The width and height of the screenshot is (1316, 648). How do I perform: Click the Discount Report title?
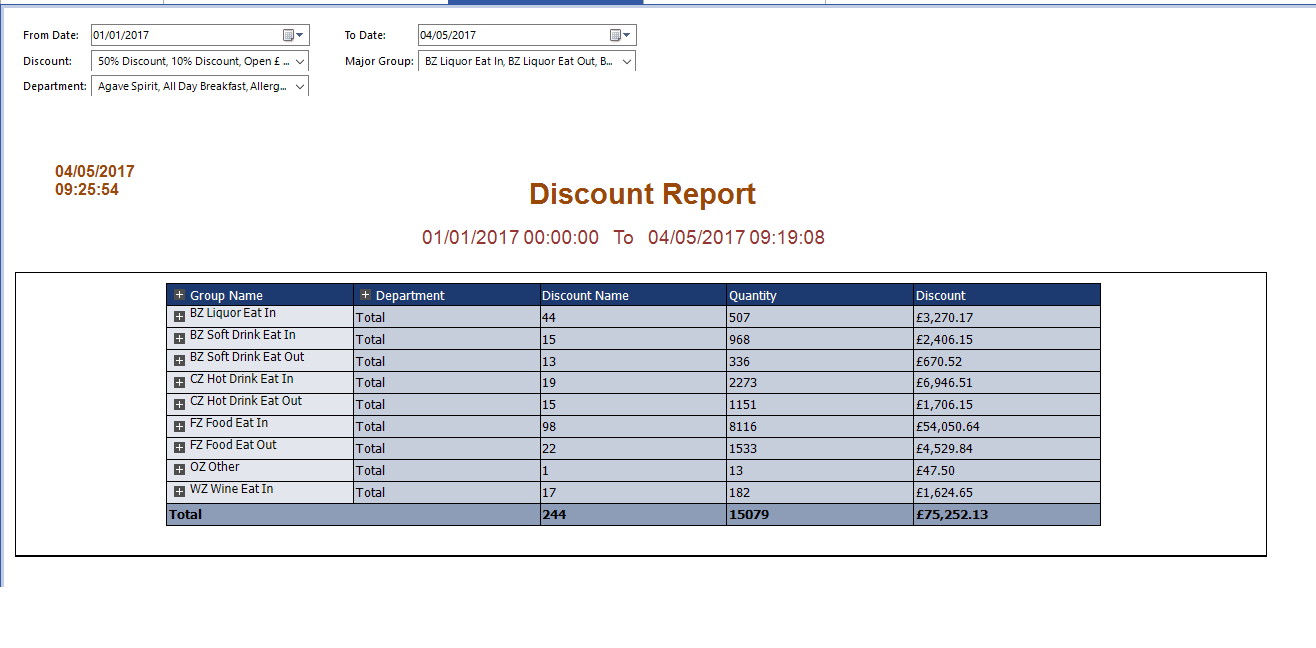(642, 194)
